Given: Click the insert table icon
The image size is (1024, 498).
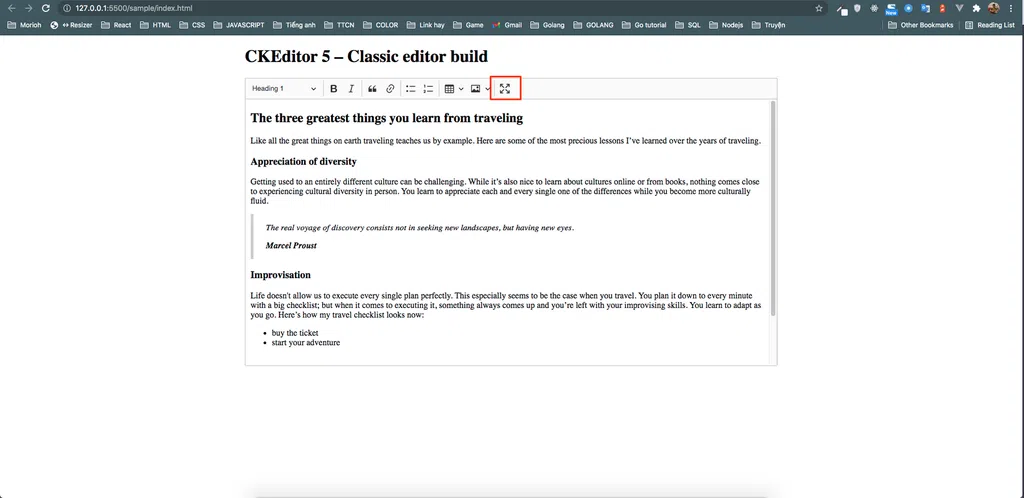Looking at the screenshot, I should coord(449,89).
